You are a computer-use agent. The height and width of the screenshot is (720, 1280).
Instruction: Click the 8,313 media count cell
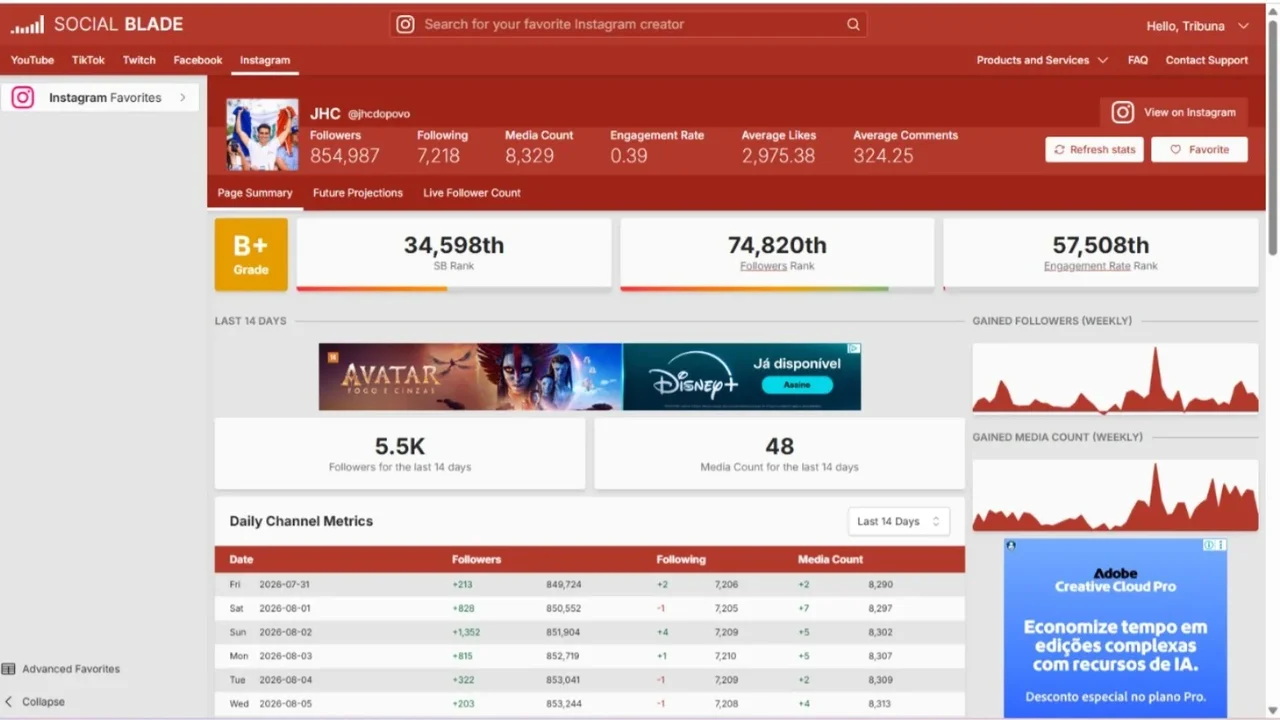click(x=880, y=704)
